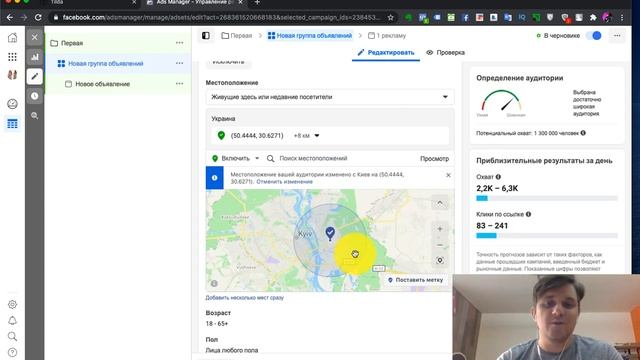Go to Первая in breadcrumb

pyautogui.click(x=237, y=36)
